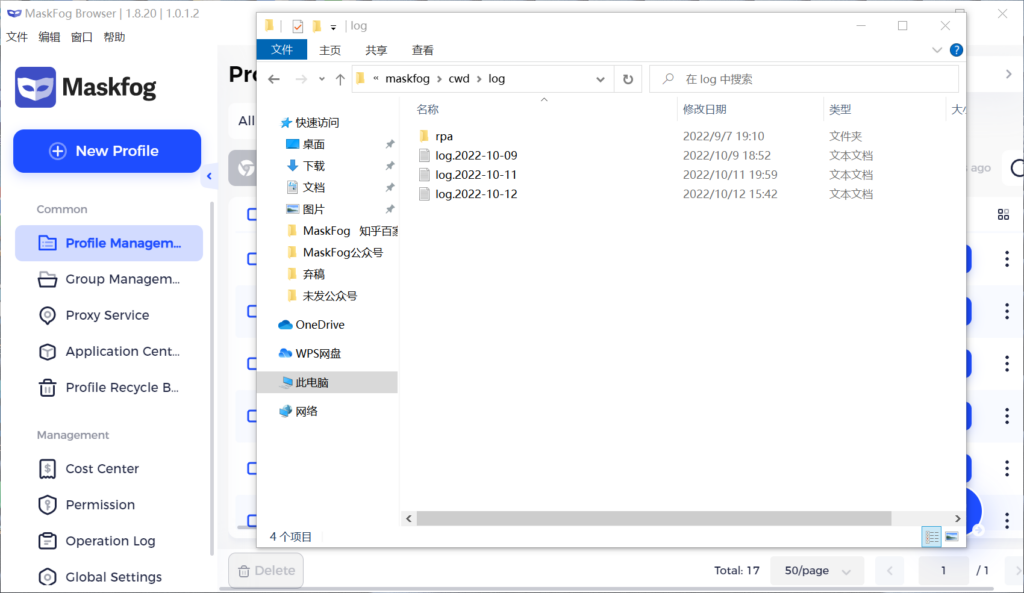Open MaskFog公众号 folder in navigation pane
This screenshot has height=593, width=1024.
tap(342, 252)
